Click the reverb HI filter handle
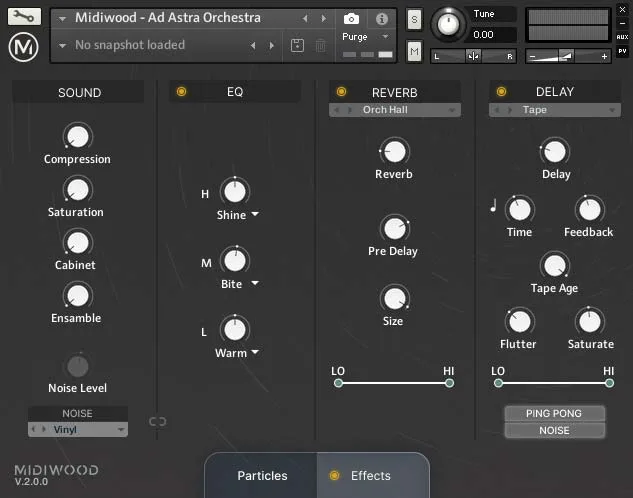The image size is (633, 498). [x=449, y=383]
